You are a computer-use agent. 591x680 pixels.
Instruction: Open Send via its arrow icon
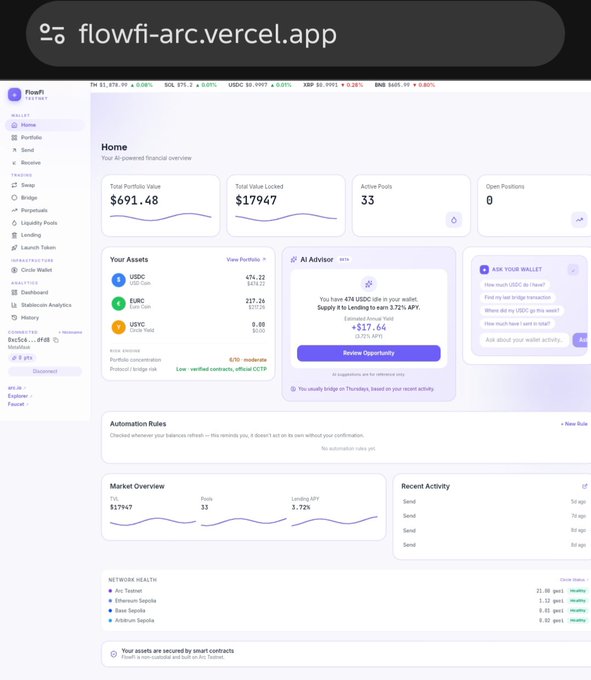pos(14,150)
